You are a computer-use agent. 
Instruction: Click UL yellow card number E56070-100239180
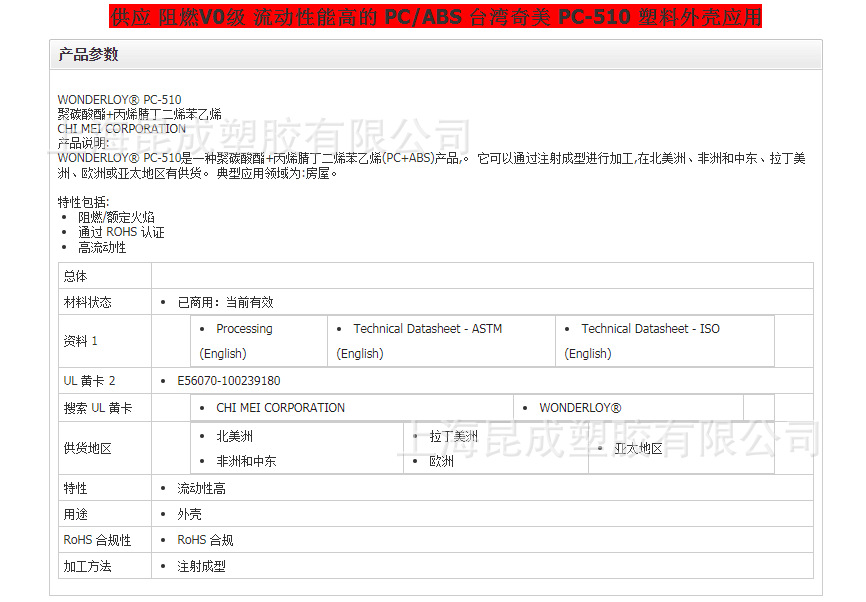[x=228, y=381]
